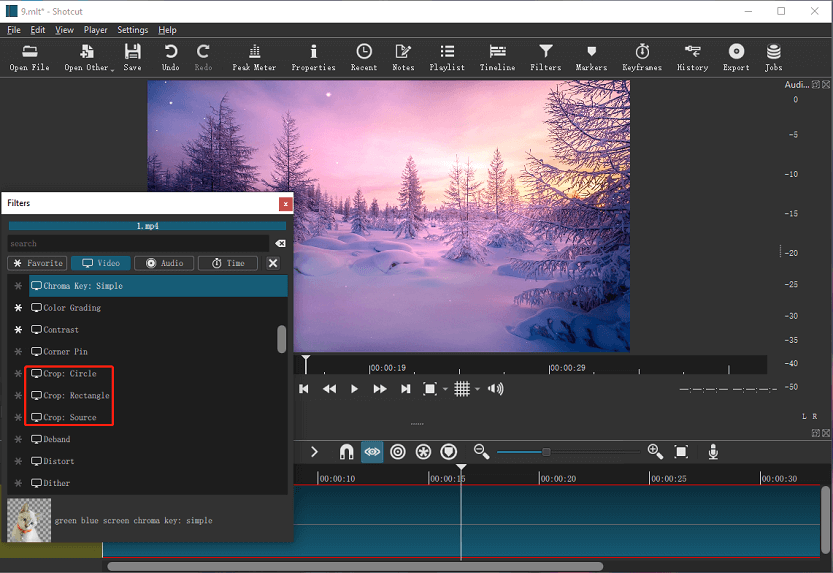Switch to Time filters tab
Image resolution: width=833 pixels, height=573 pixels.
click(x=228, y=263)
